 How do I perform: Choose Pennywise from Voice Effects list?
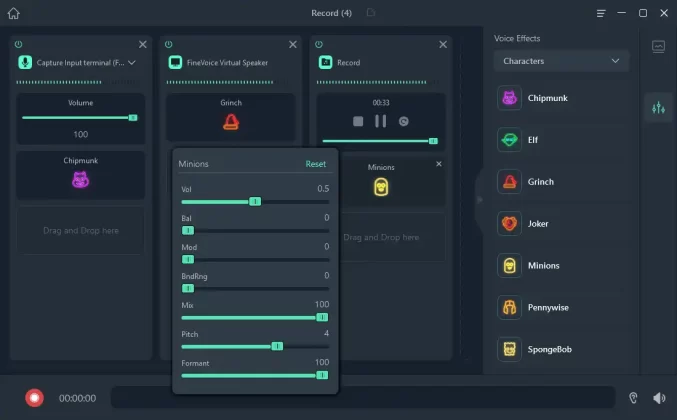tap(561, 307)
